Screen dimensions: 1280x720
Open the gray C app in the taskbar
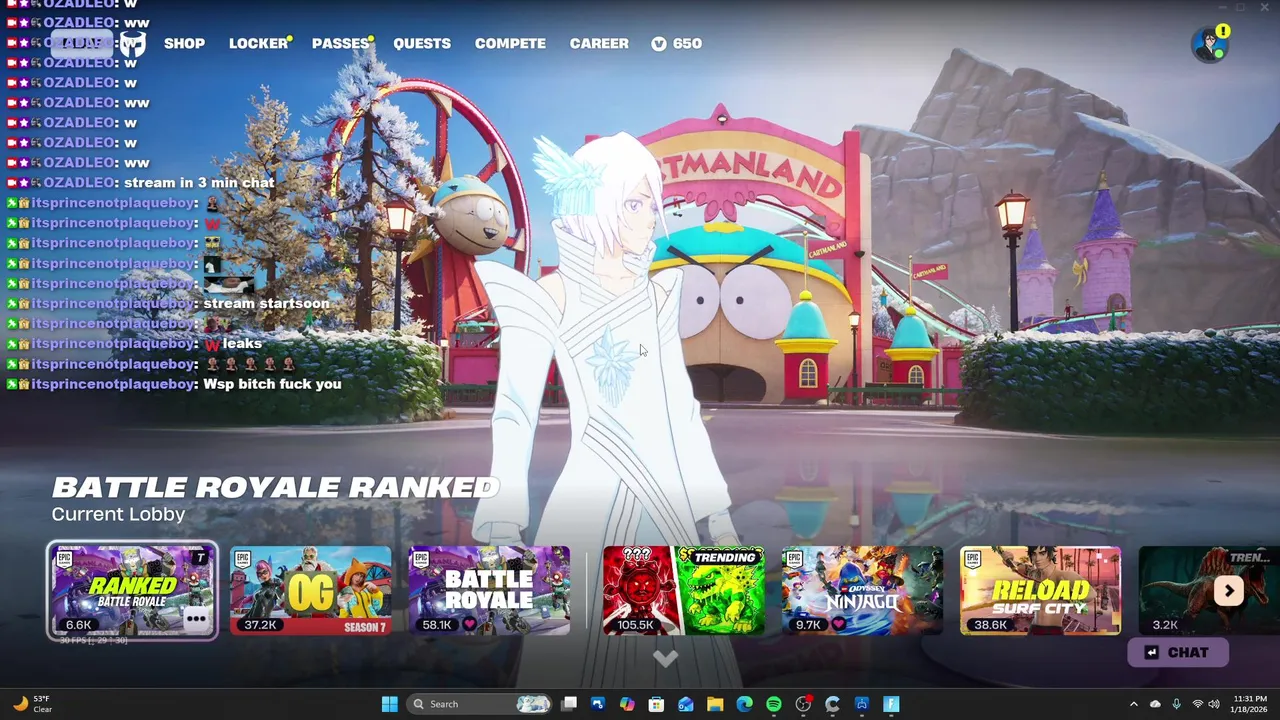point(832,704)
